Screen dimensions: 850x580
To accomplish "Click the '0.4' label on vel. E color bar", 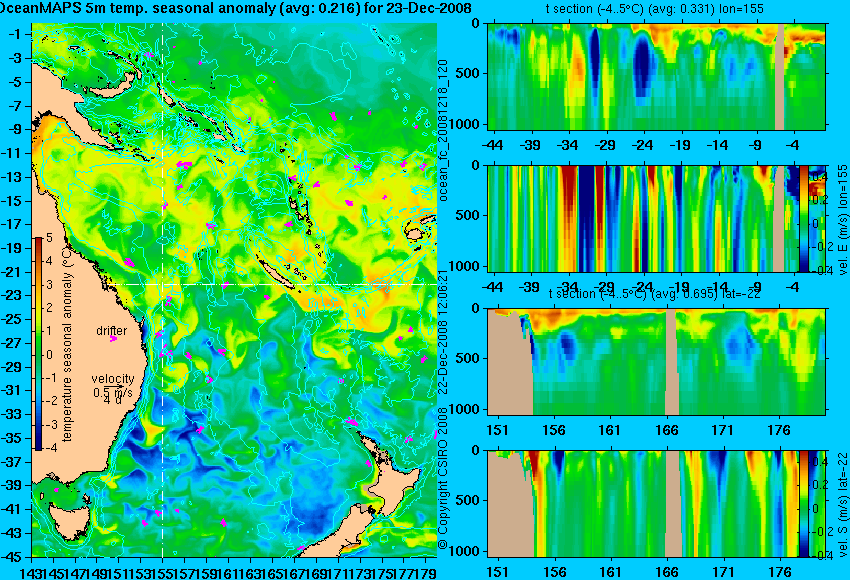I will (818, 177).
